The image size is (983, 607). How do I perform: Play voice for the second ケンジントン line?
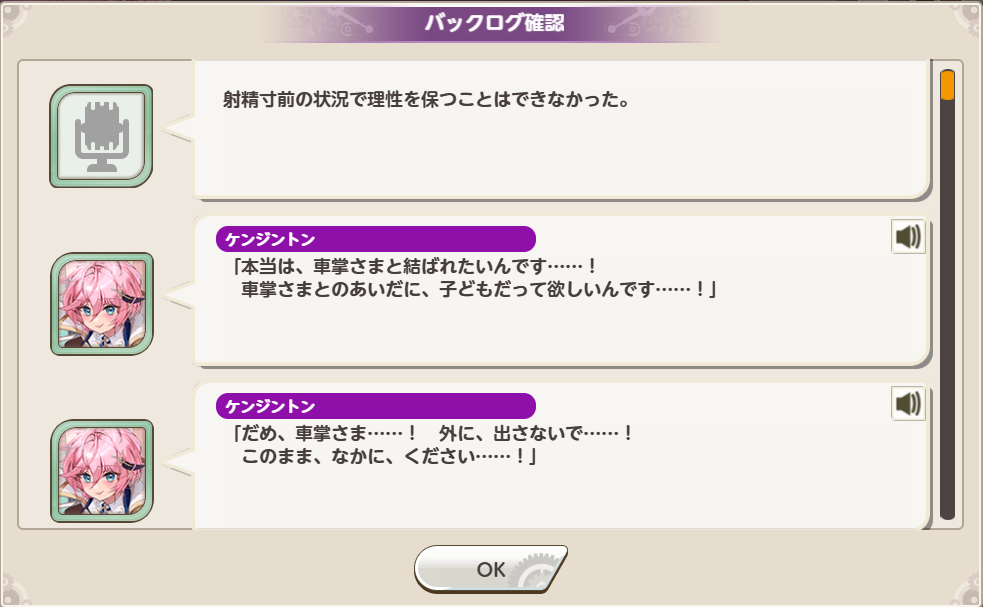pos(908,404)
